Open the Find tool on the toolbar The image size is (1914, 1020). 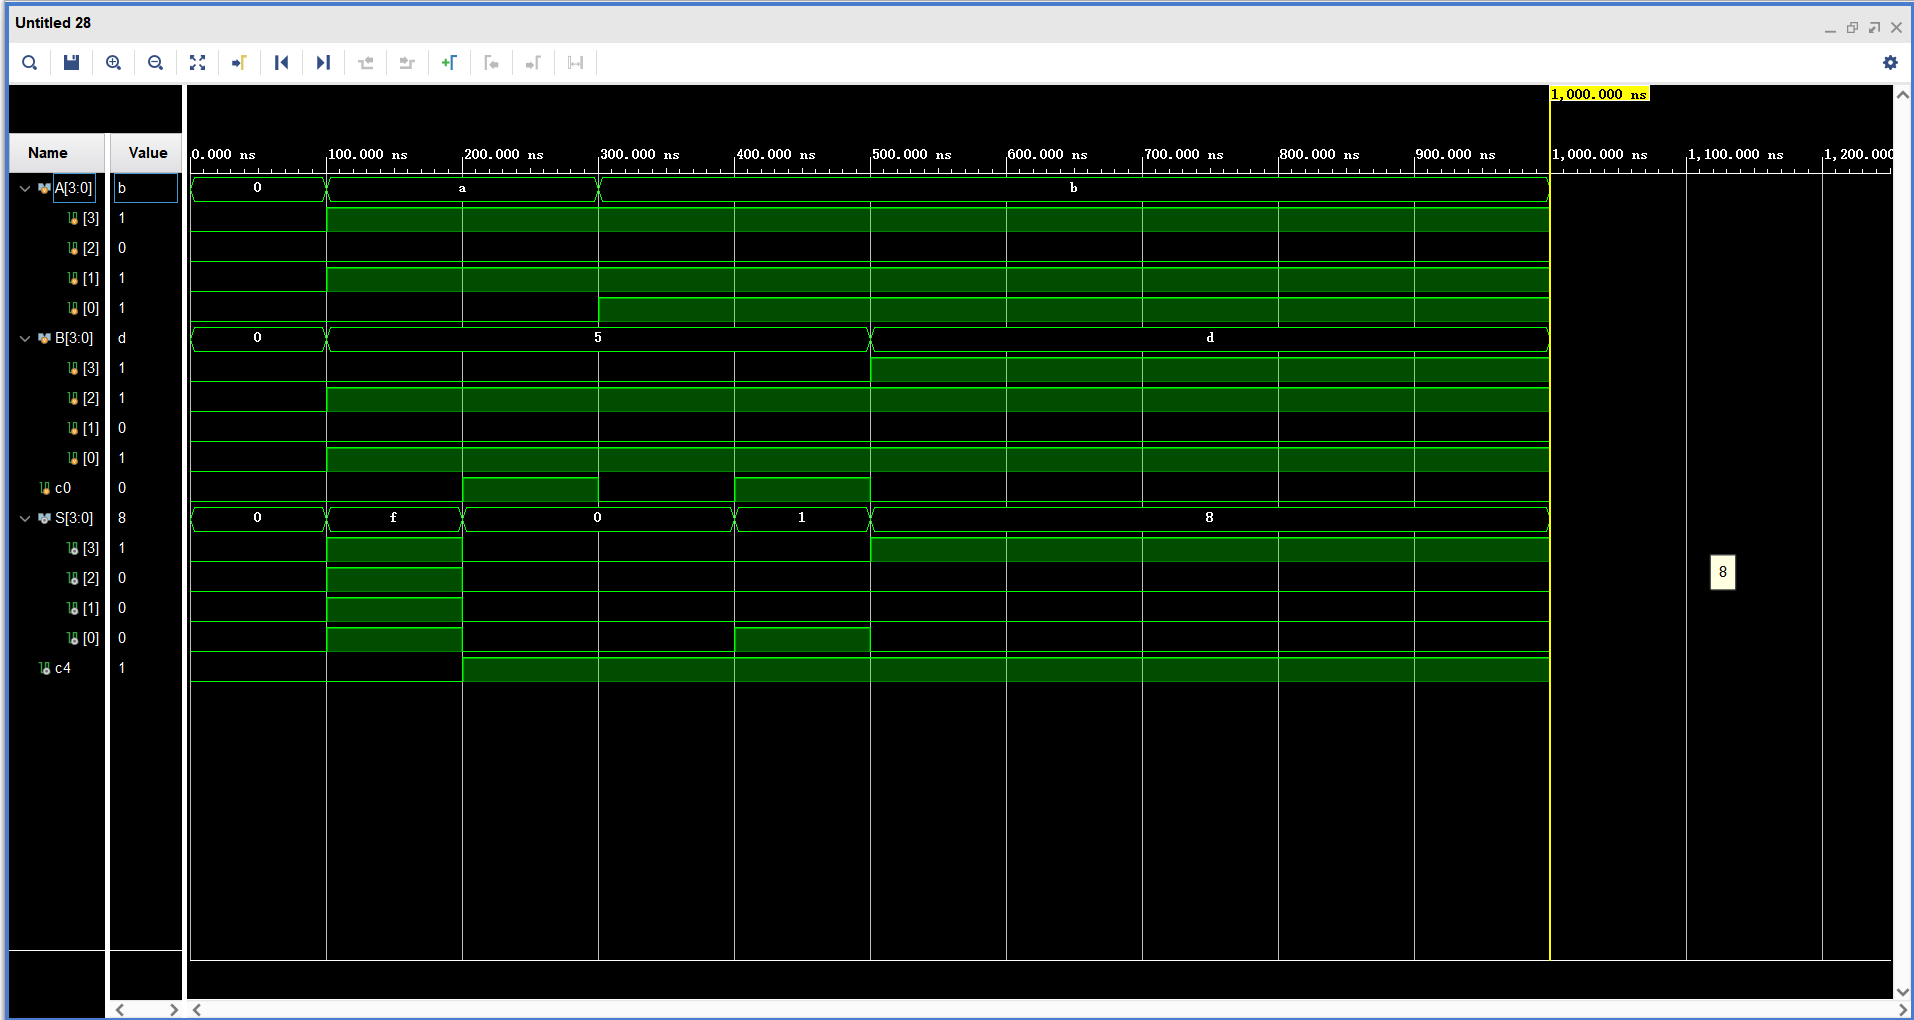[29, 62]
